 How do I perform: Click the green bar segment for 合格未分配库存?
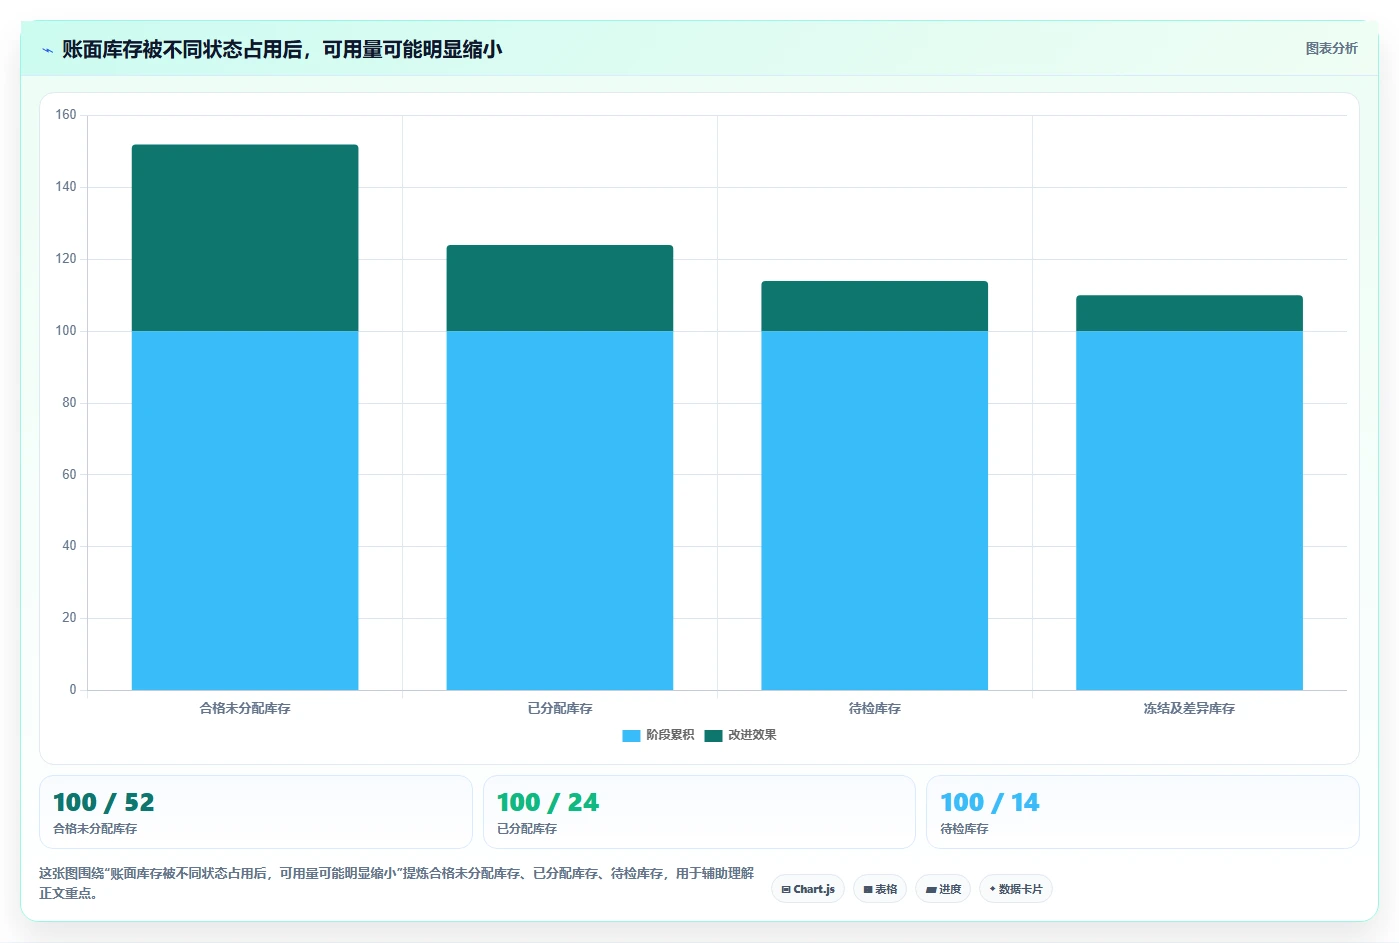(x=245, y=238)
